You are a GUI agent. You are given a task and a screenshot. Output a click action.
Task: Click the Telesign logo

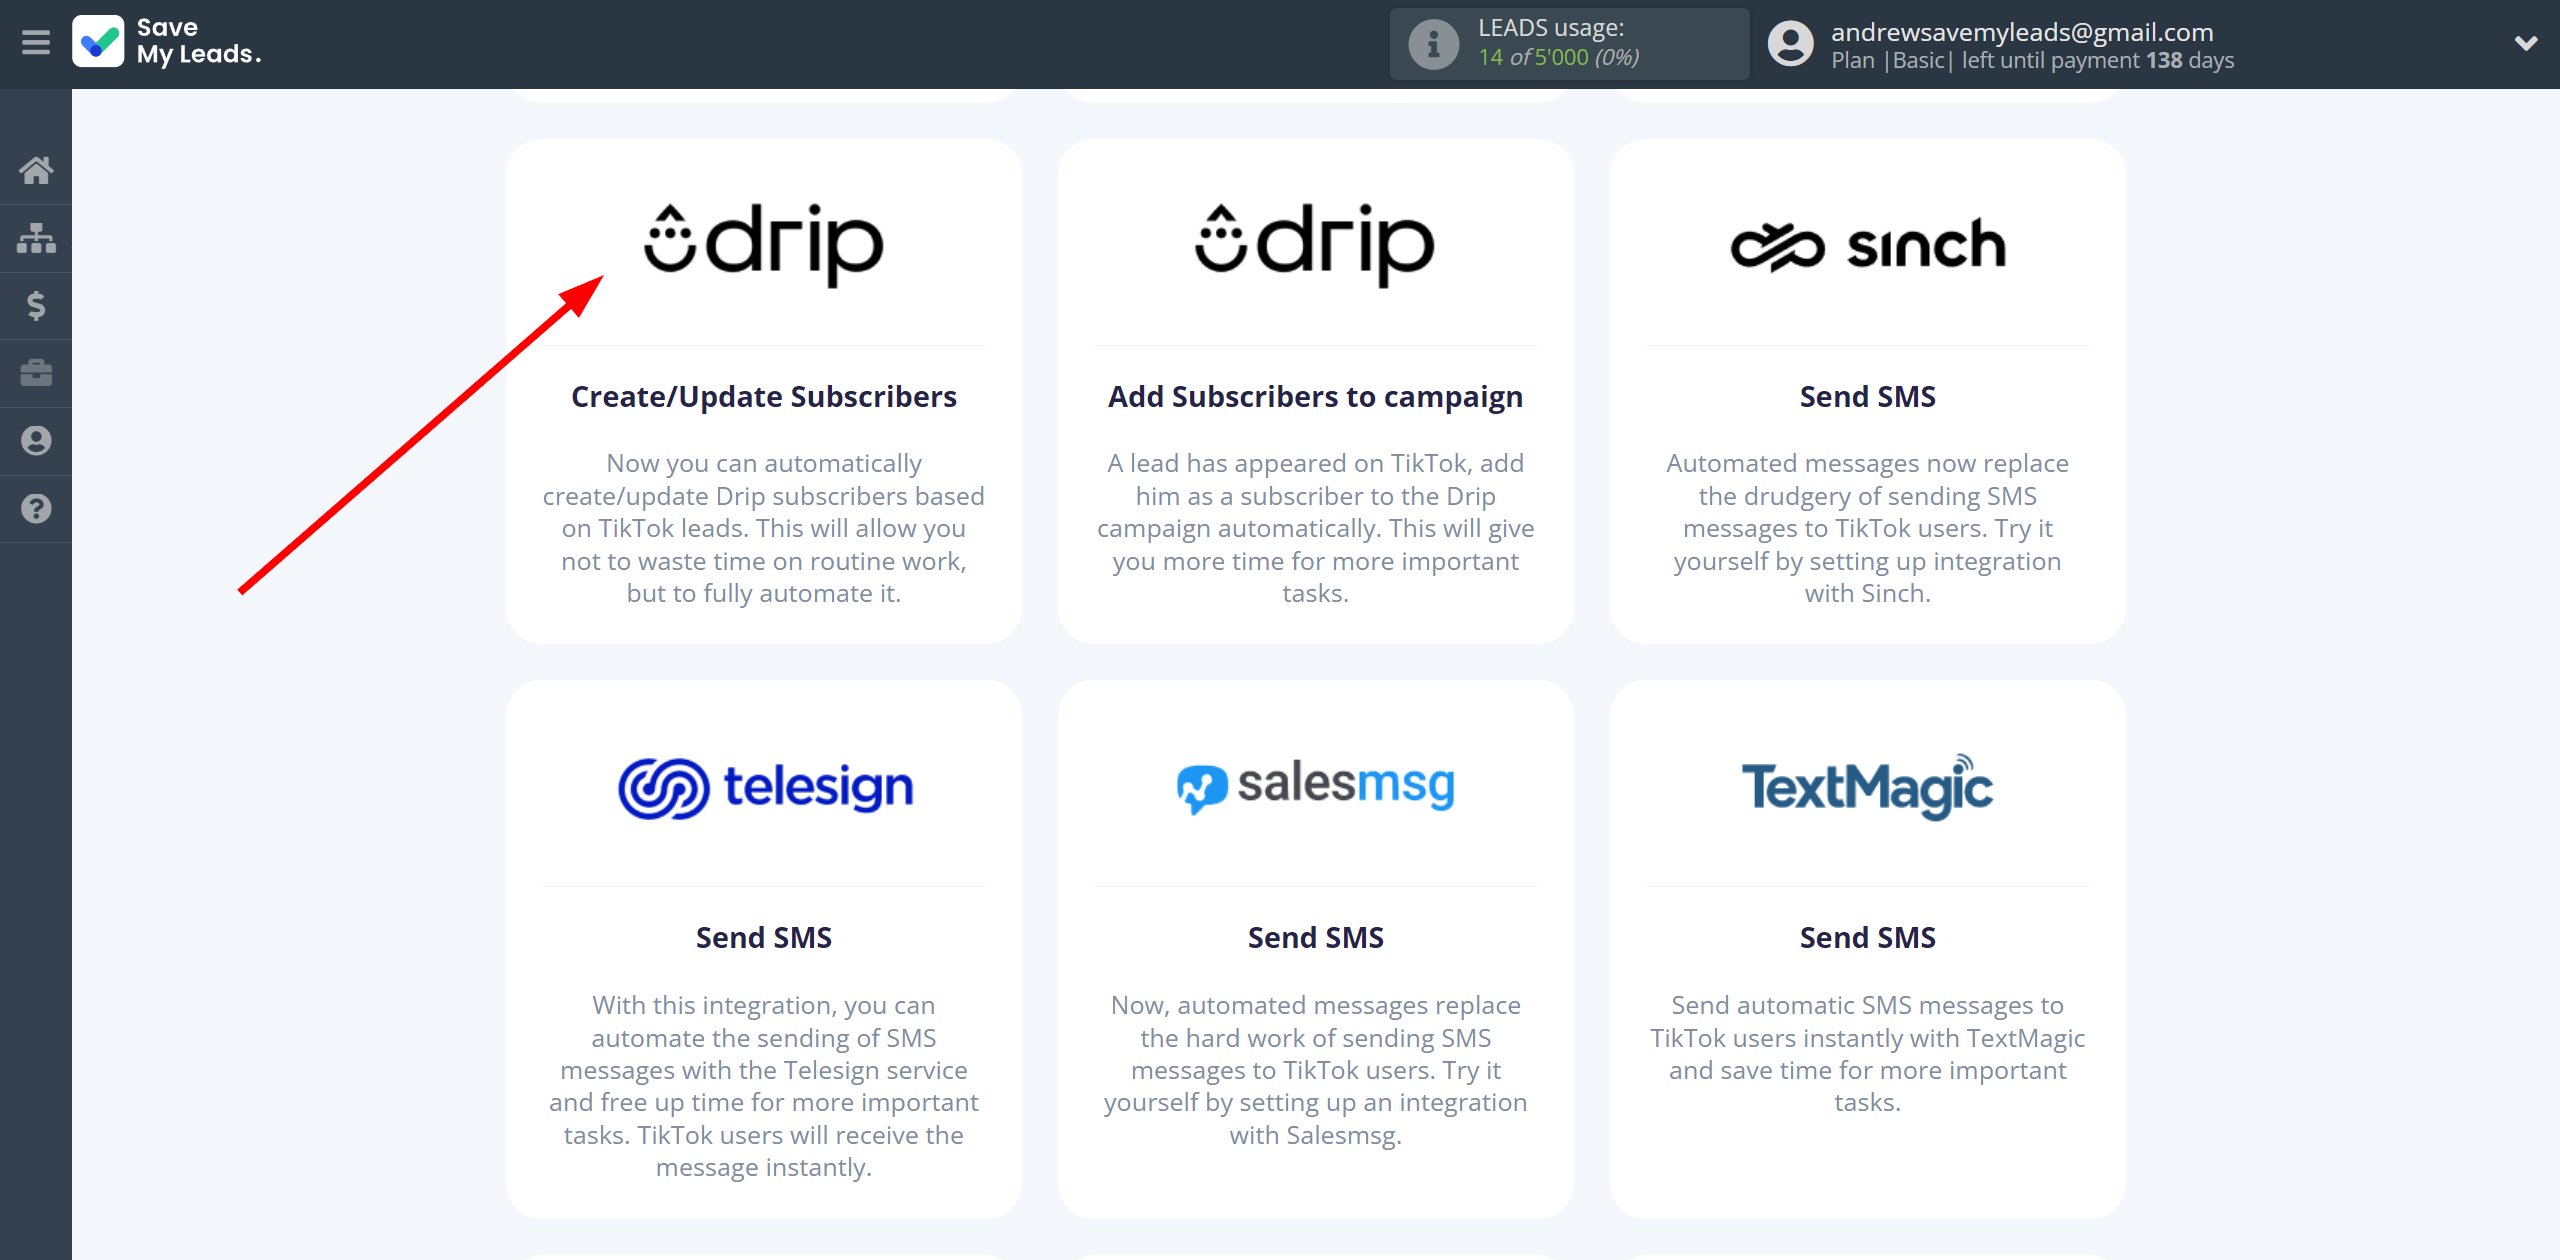coord(765,788)
